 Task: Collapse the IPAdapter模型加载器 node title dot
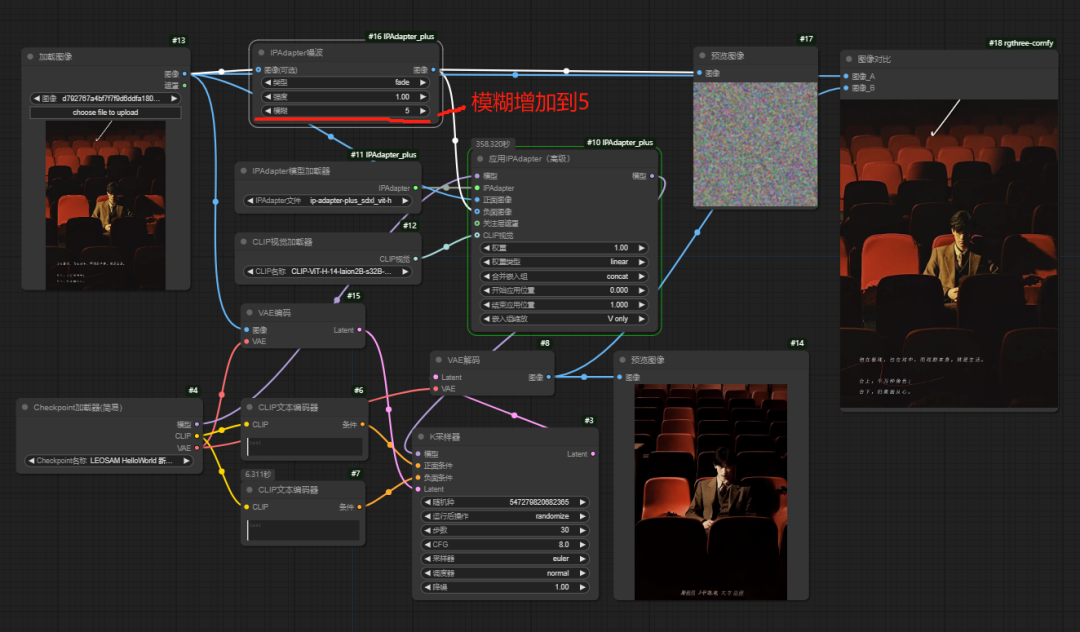244,171
